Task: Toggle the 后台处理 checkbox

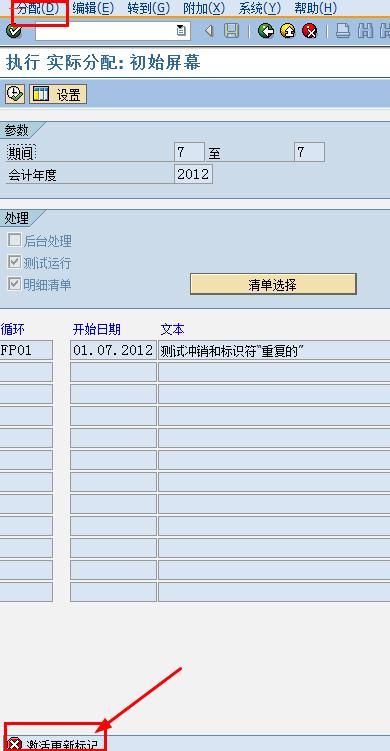Action: (x=14, y=240)
